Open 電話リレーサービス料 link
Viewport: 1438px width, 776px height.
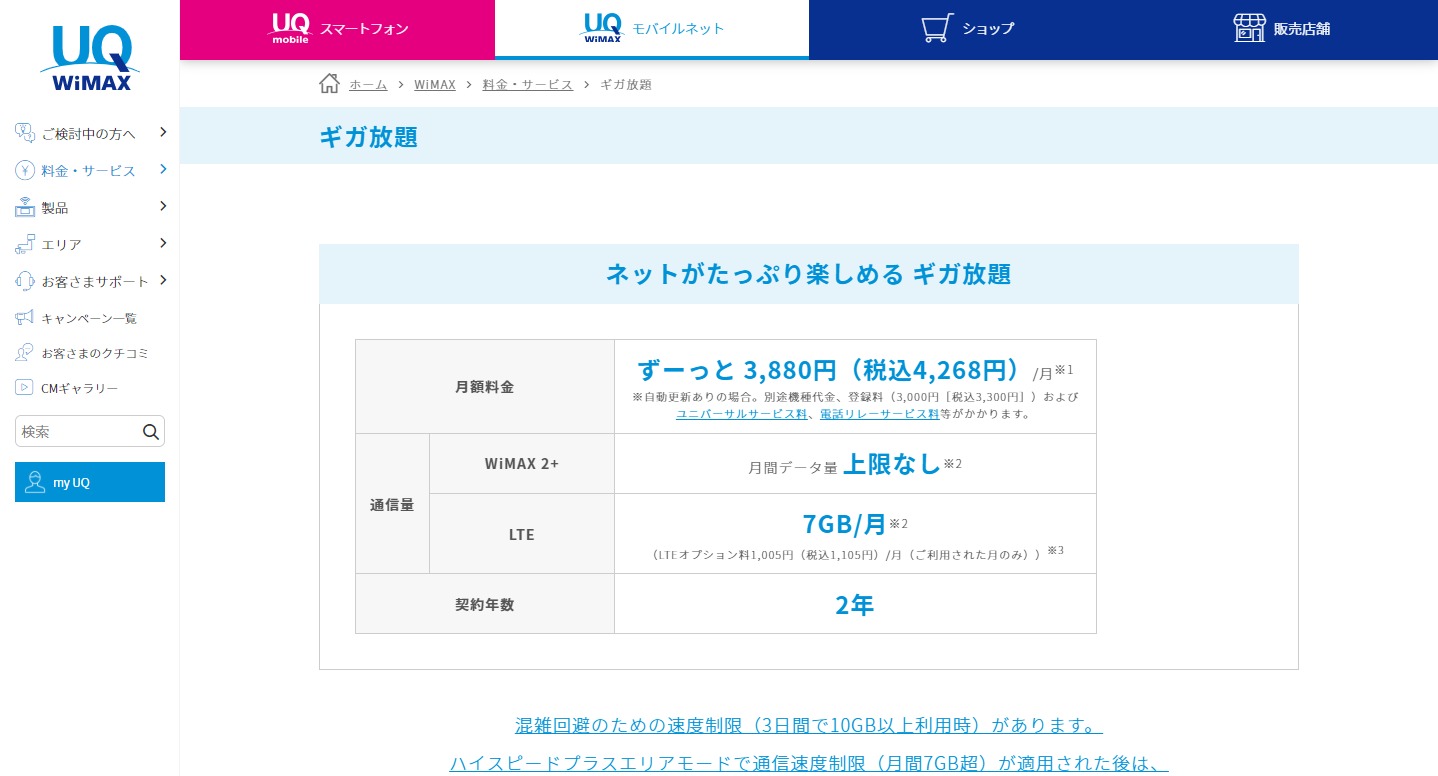pyautogui.click(x=880, y=413)
